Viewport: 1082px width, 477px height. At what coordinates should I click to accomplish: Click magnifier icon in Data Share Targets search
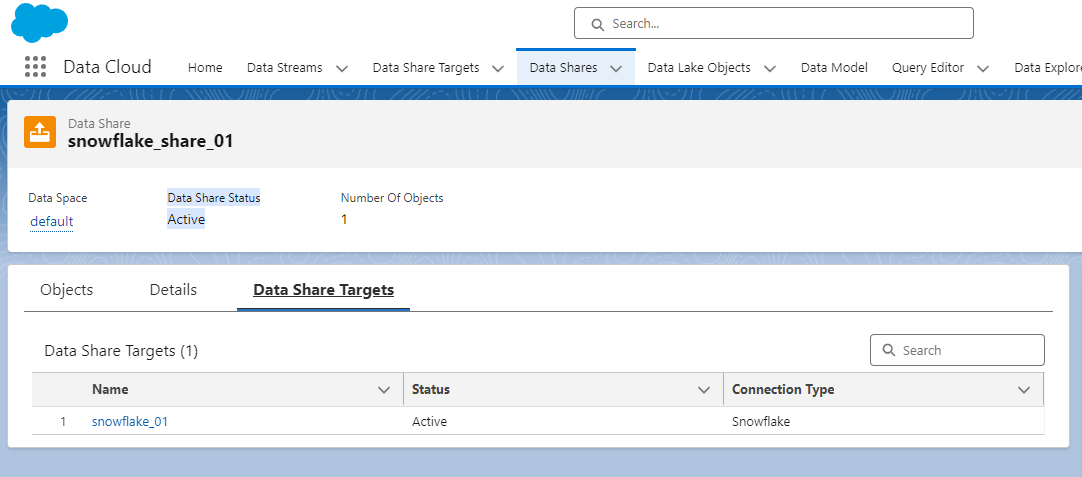(889, 350)
